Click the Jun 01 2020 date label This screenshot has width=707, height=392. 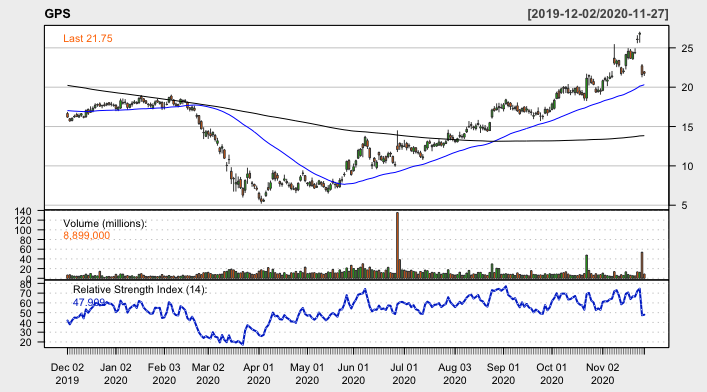click(x=353, y=374)
